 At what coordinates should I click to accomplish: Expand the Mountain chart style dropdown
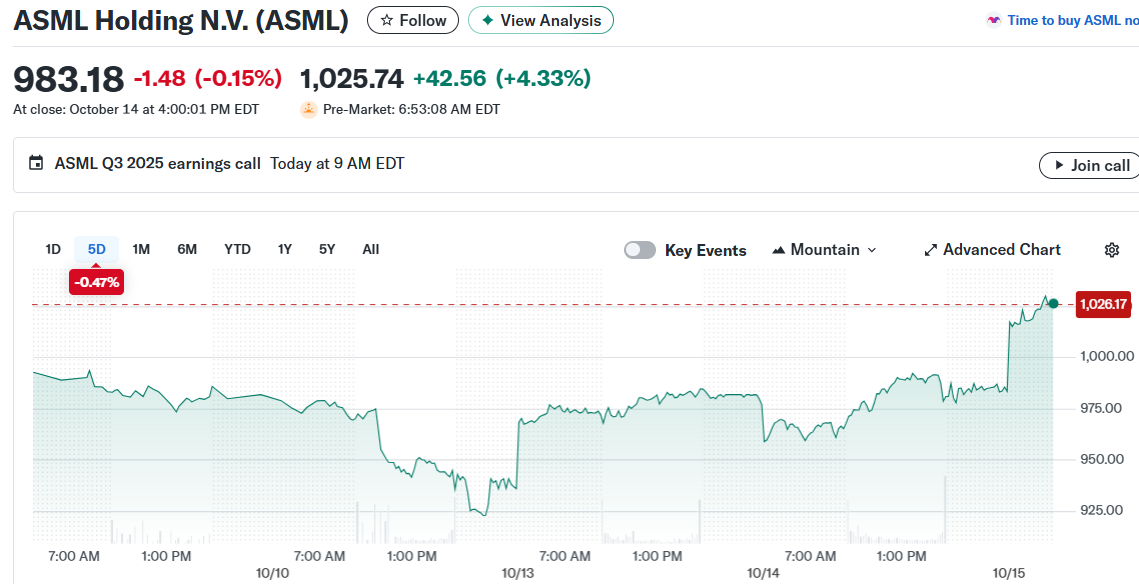(871, 250)
